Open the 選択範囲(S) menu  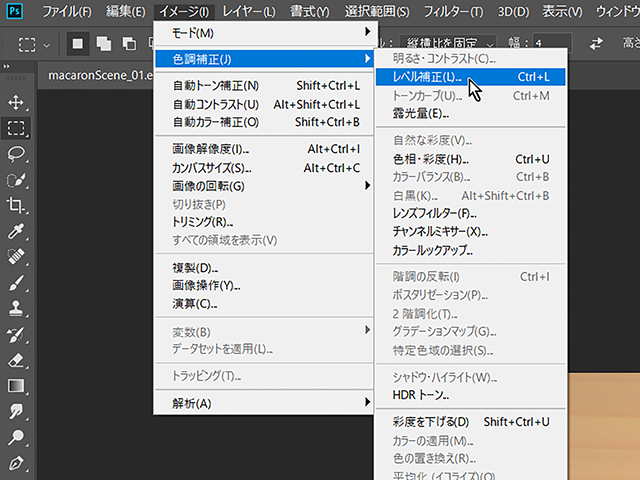[377, 11]
